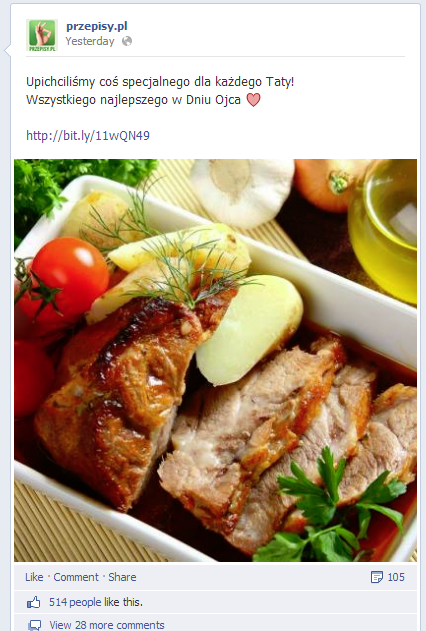Open the roasted meat dish photo
Viewport: 426px width, 631px height.
point(216,360)
